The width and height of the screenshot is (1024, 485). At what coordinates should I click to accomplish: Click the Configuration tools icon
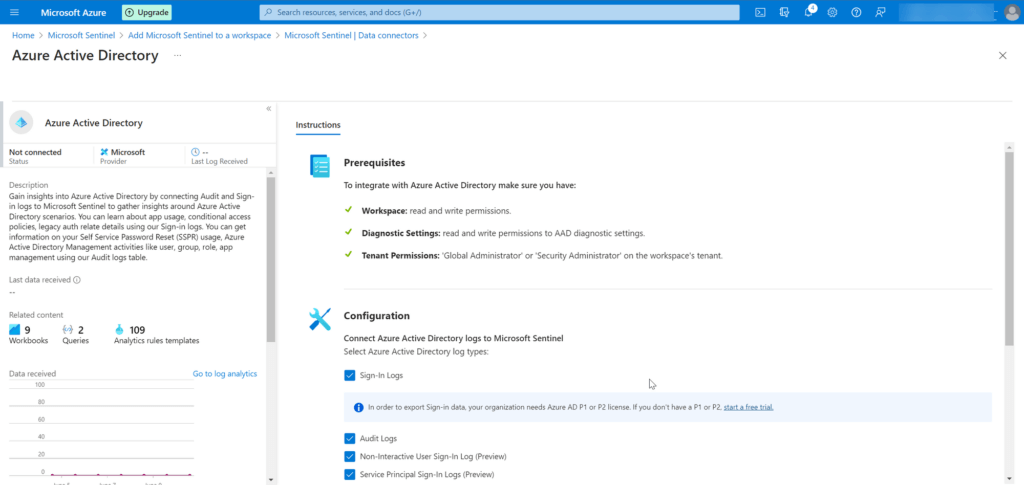[x=320, y=319]
